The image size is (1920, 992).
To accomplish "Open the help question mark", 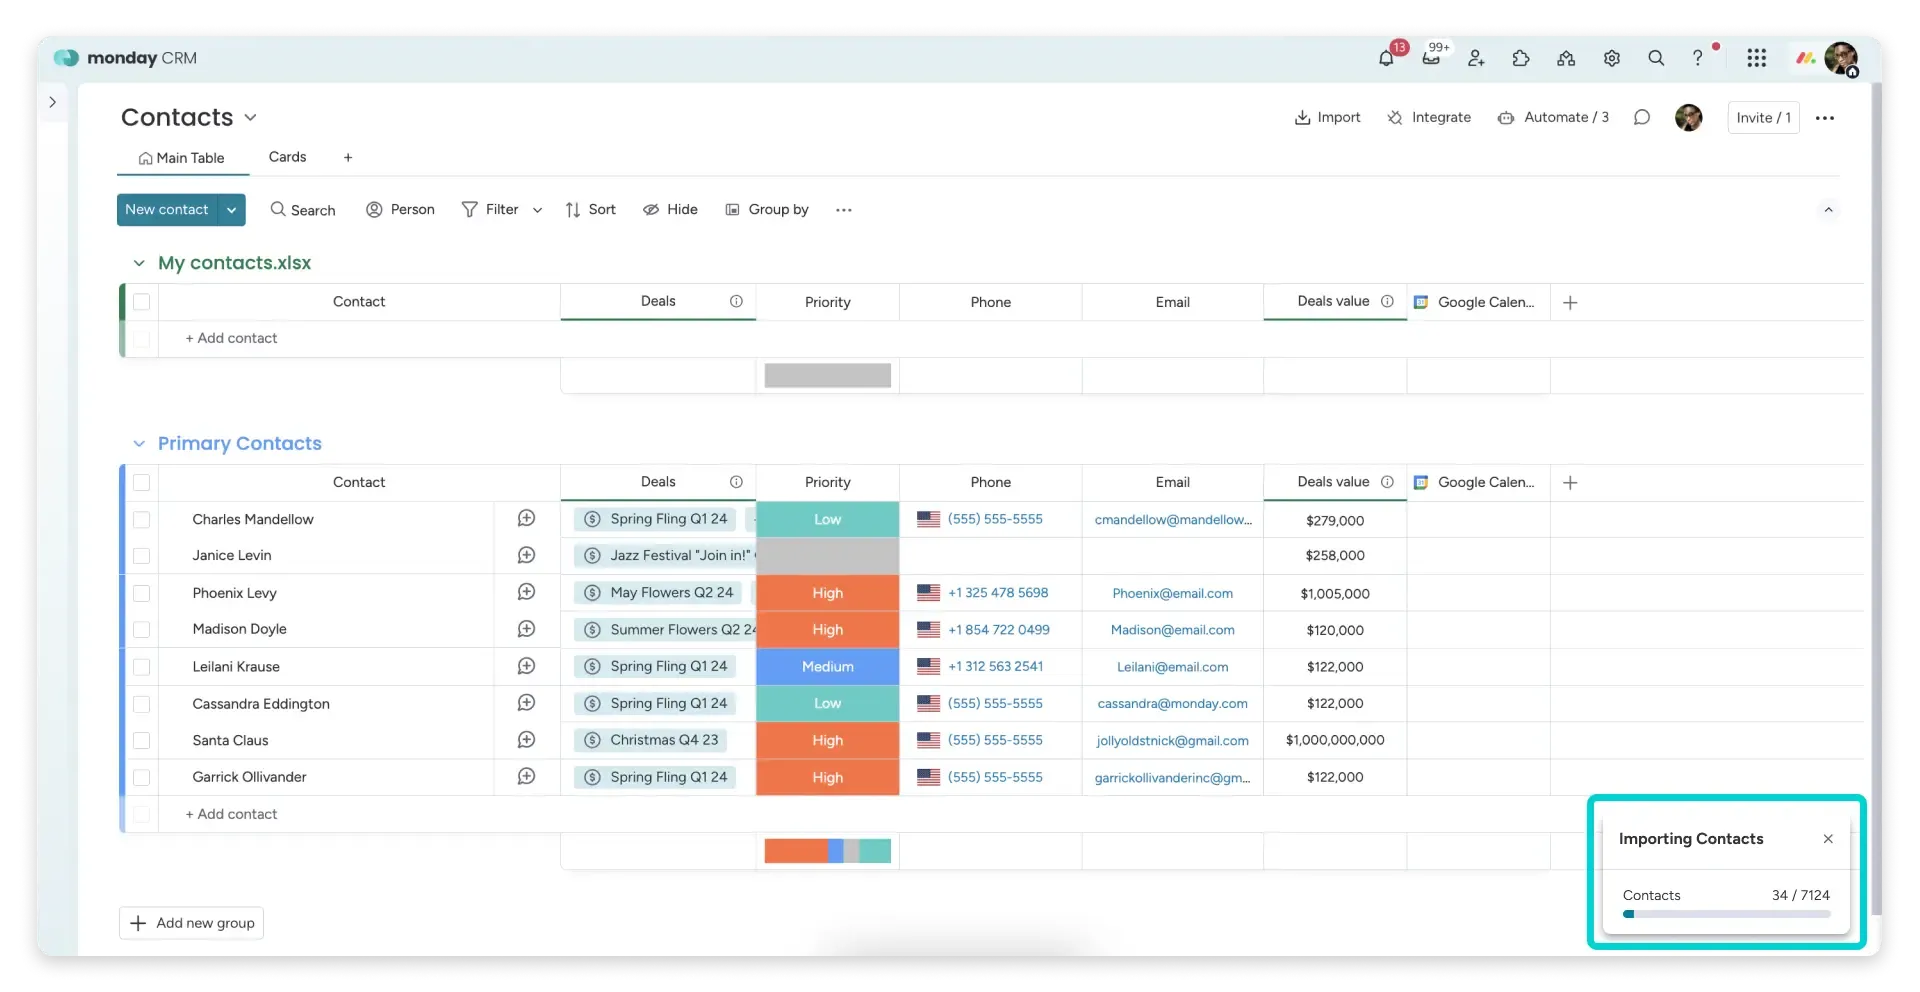I will pos(1697,58).
